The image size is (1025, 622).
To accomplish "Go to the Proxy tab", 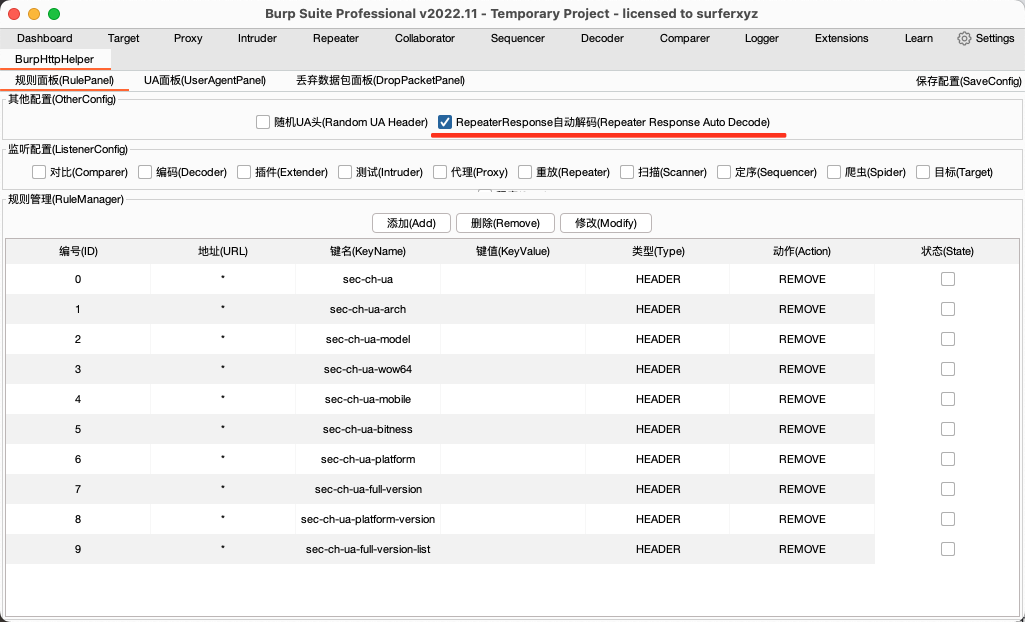I will 188,39.
